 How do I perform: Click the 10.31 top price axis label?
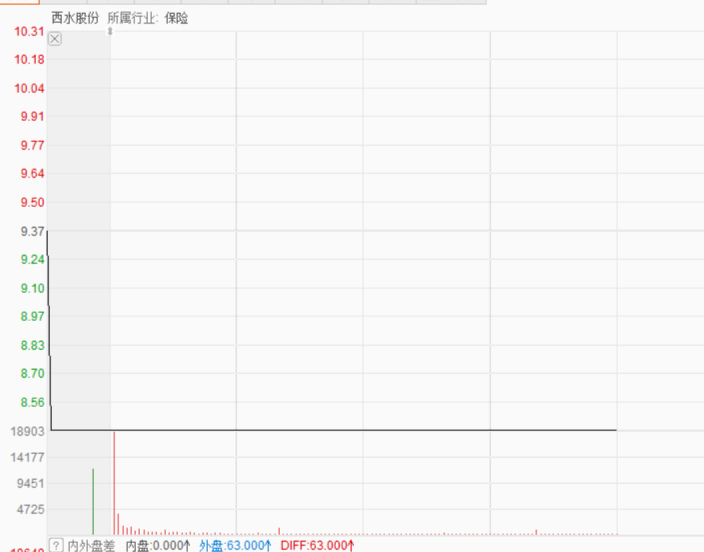[x=29, y=32]
